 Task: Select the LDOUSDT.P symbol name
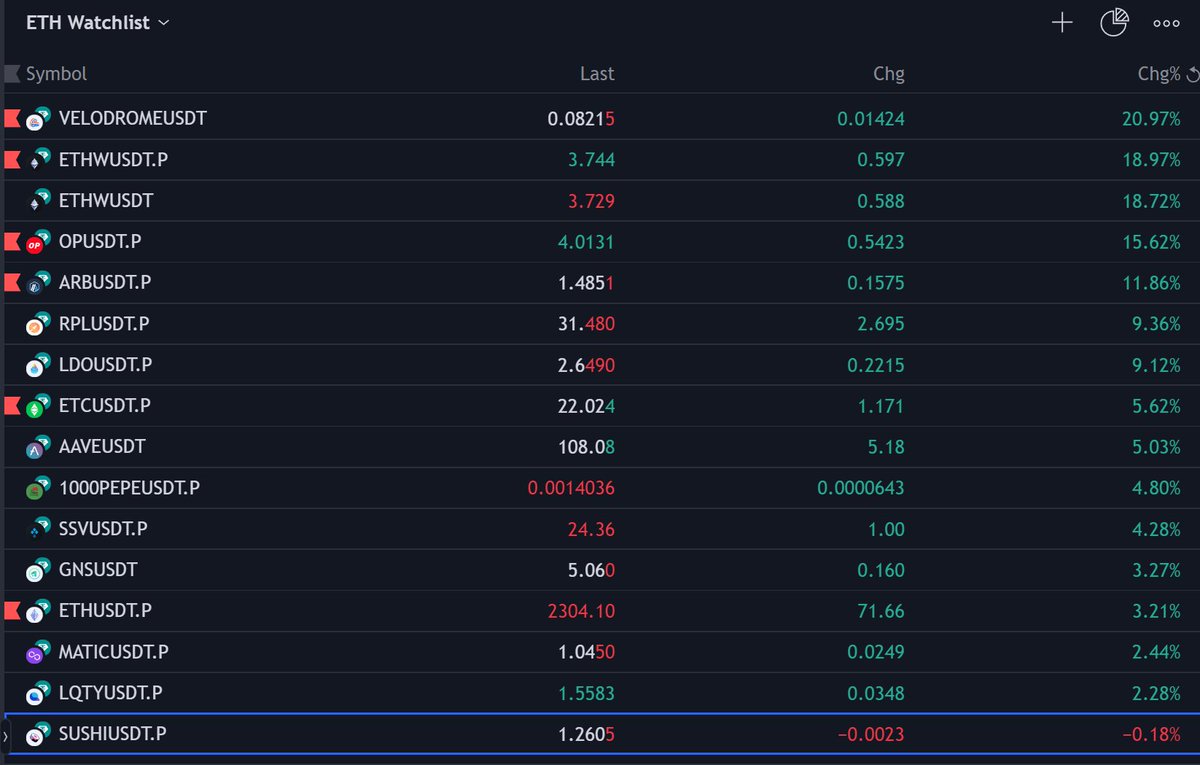[105, 364]
